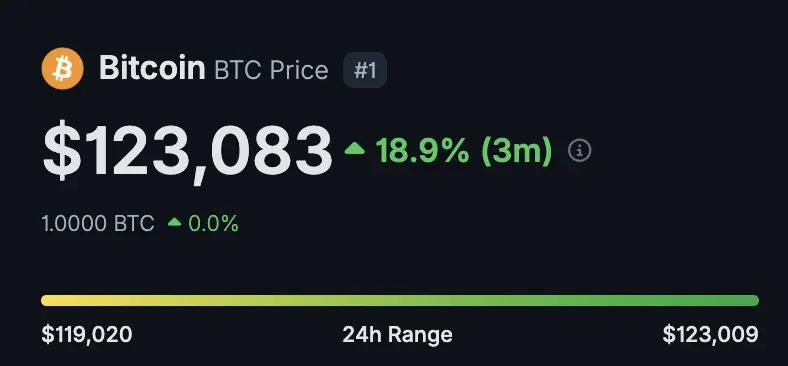Click the small green arrow before 0.0%
This screenshot has width=788, height=366.
(x=174, y=222)
